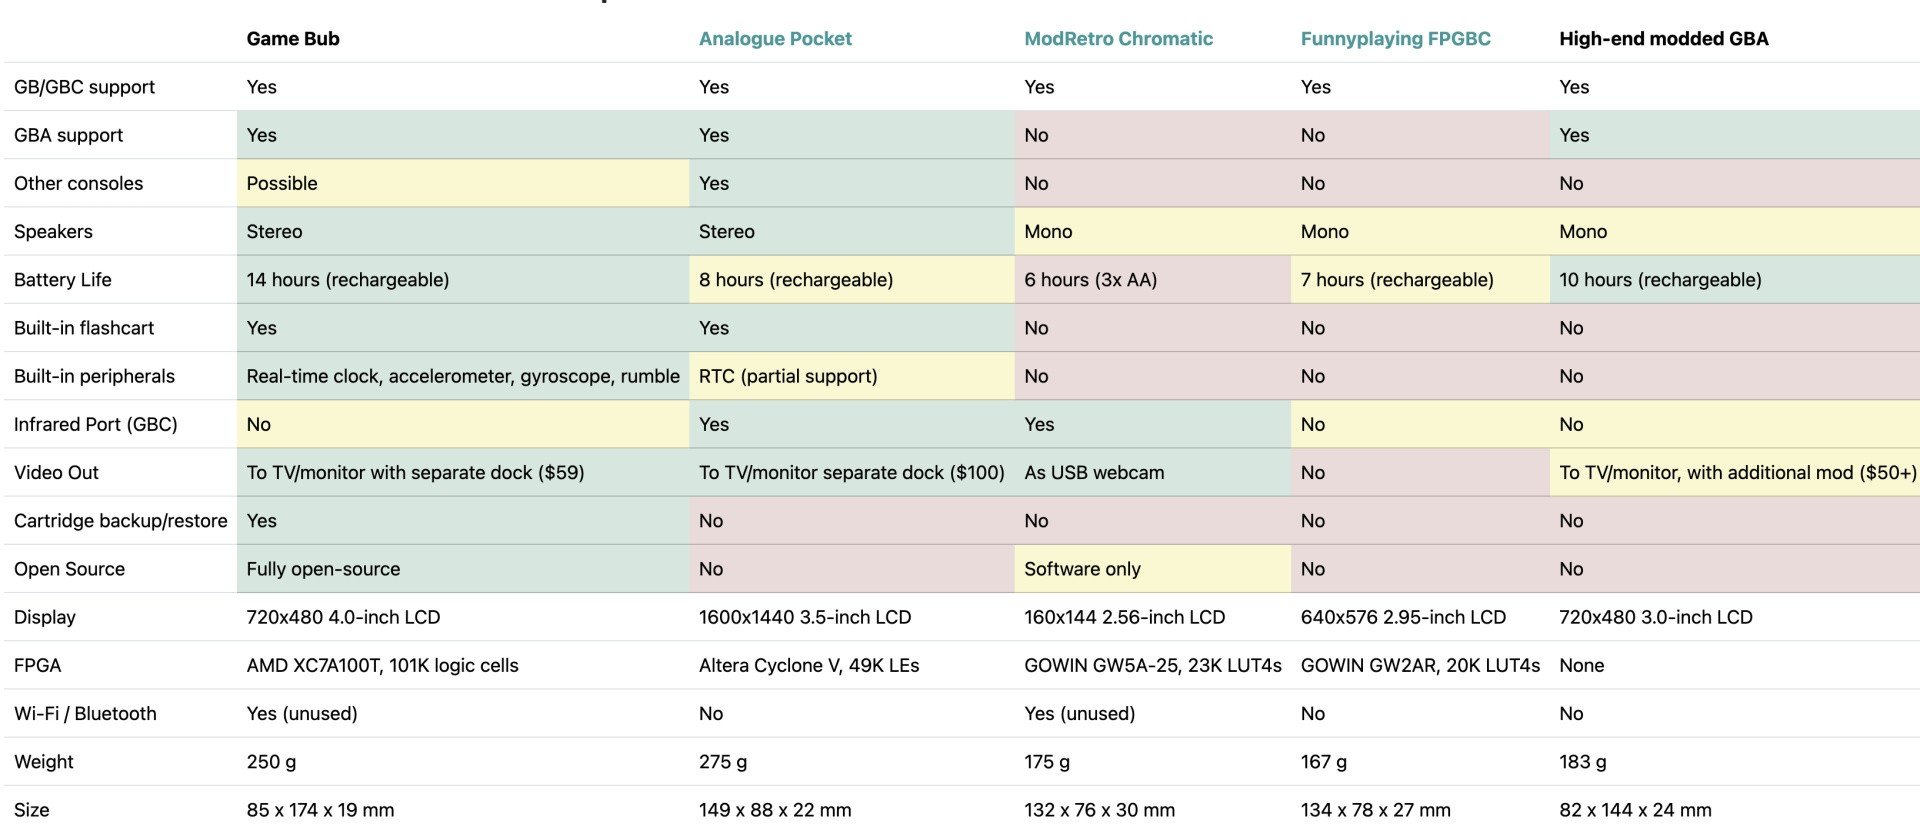Image resolution: width=1920 pixels, height=830 pixels.
Task: Select the Built-in peripherals row label
Action: pos(94,376)
